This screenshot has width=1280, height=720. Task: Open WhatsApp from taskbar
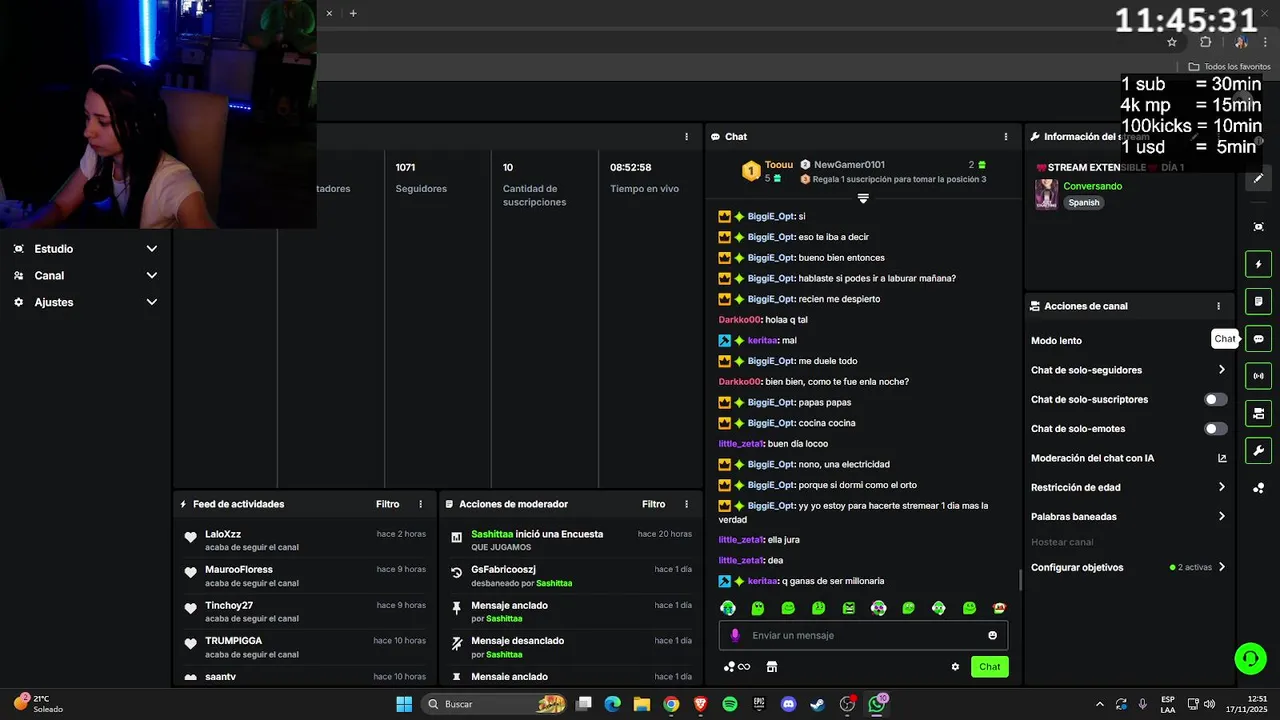[x=877, y=704]
